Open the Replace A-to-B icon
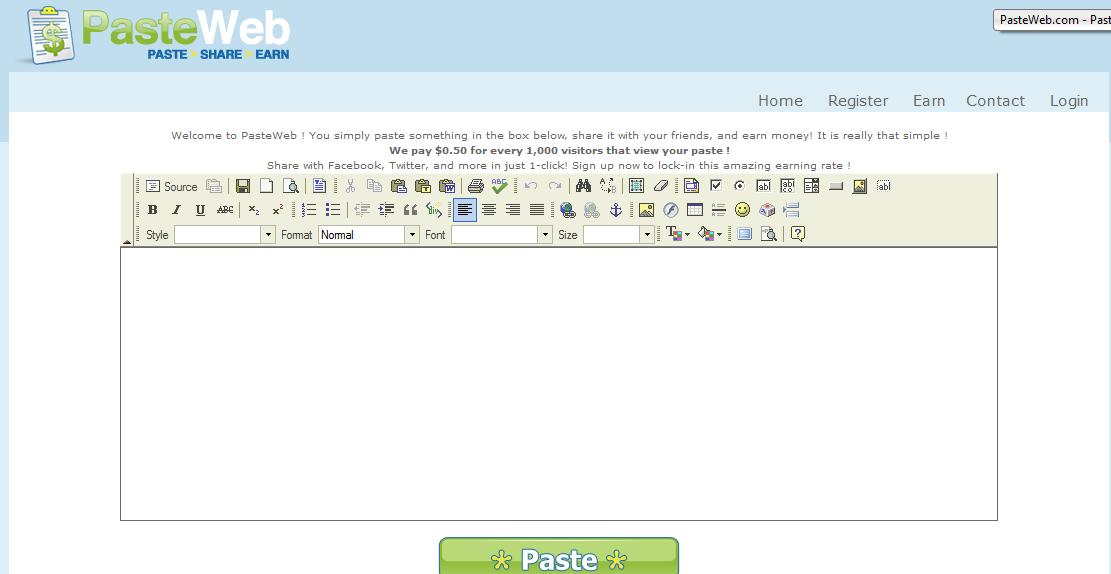1111x574 pixels. 607,186
